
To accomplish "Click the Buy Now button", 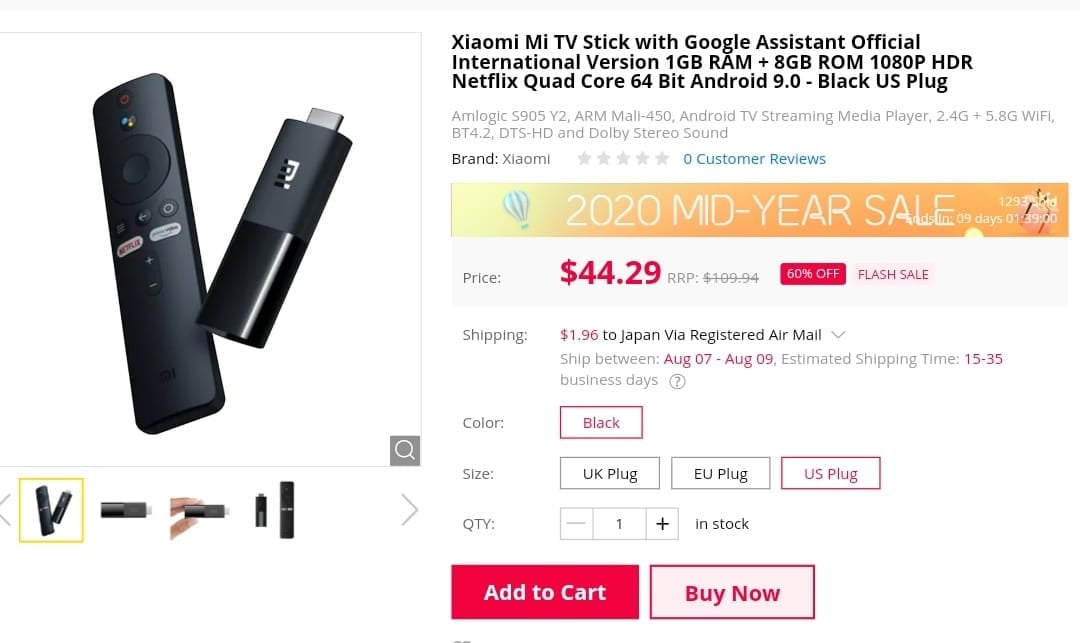I will [x=732, y=593].
